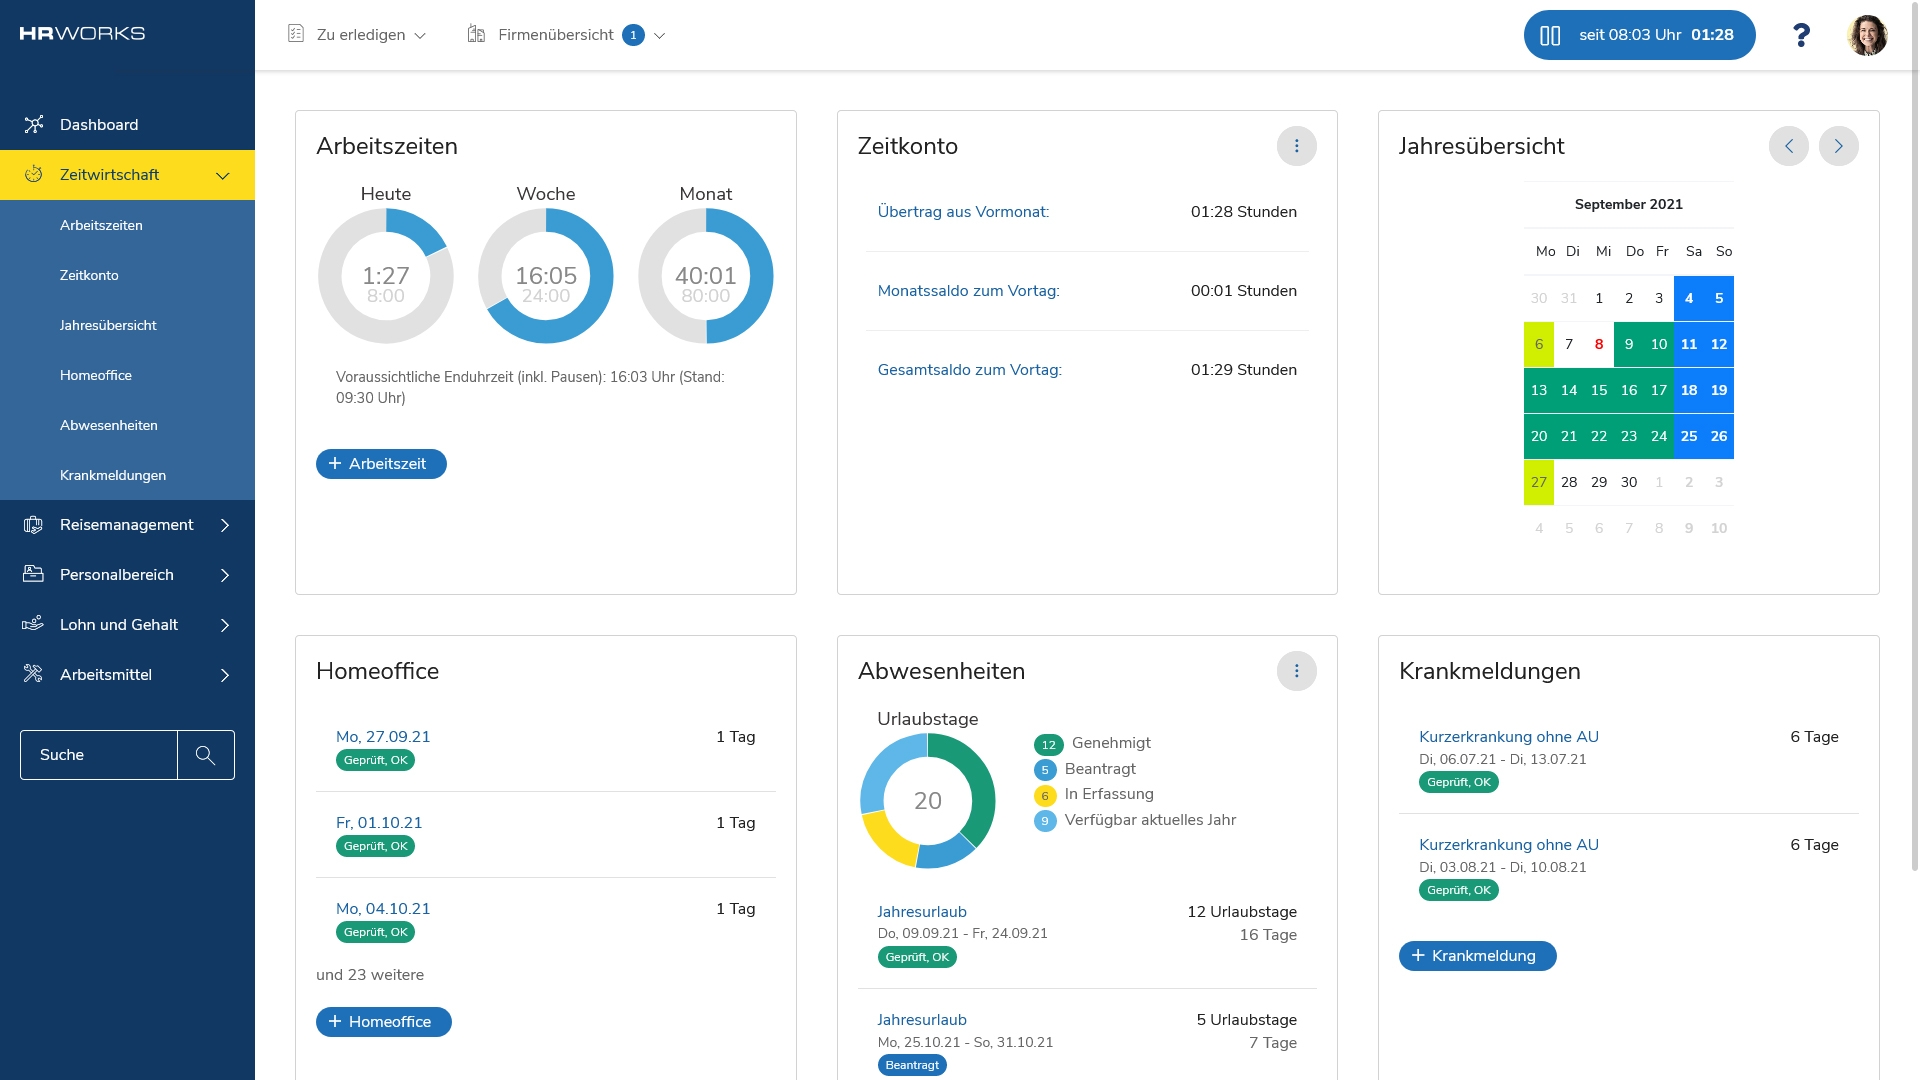Expand the Reisemanagement menu
1920x1080 pixels.
click(x=224, y=525)
